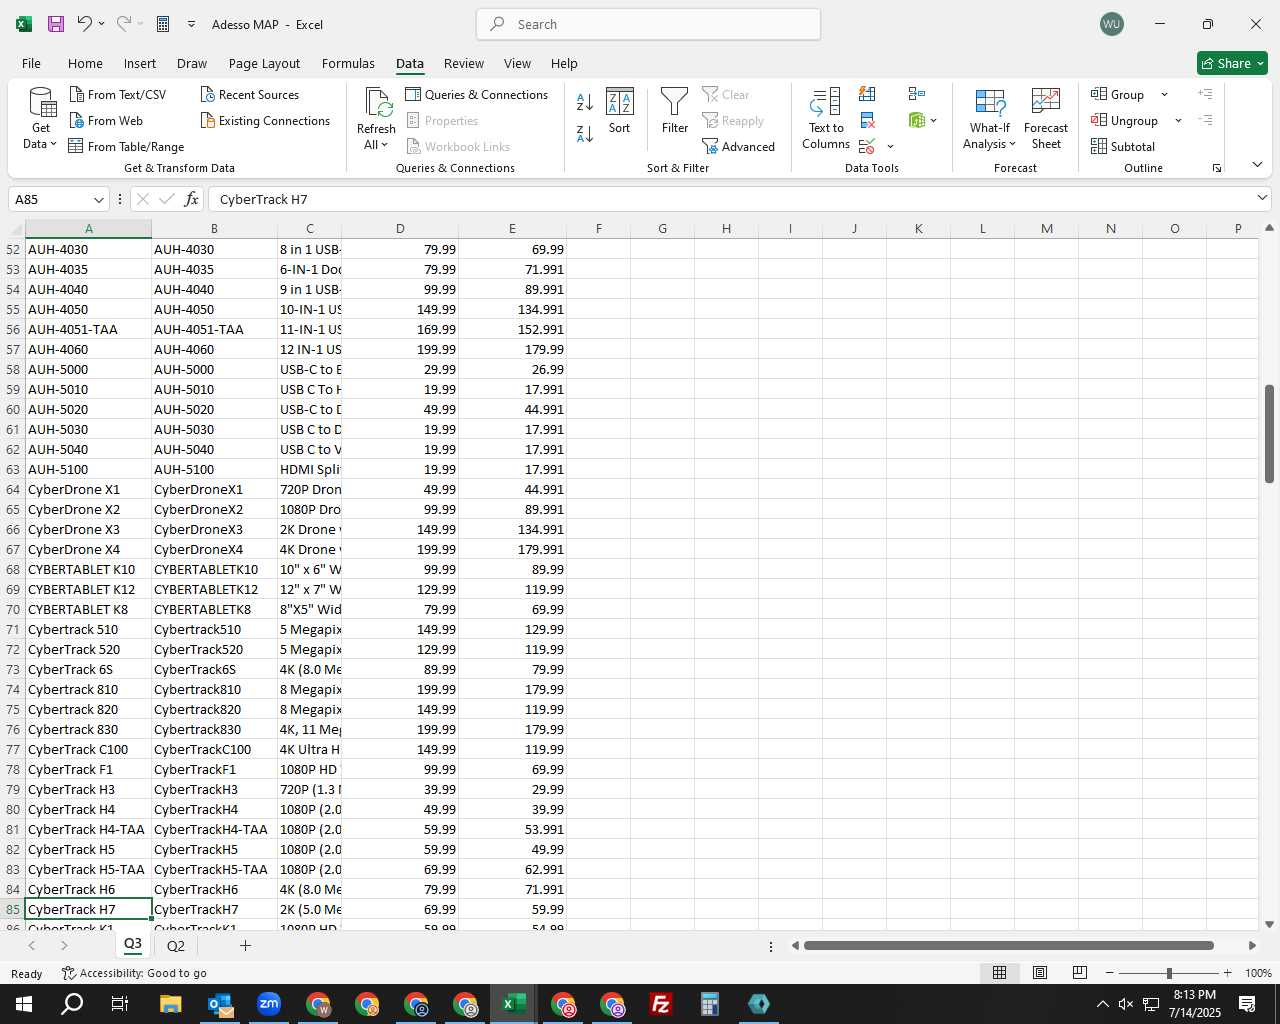Select the Q2 sheet tab

[176, 945]
